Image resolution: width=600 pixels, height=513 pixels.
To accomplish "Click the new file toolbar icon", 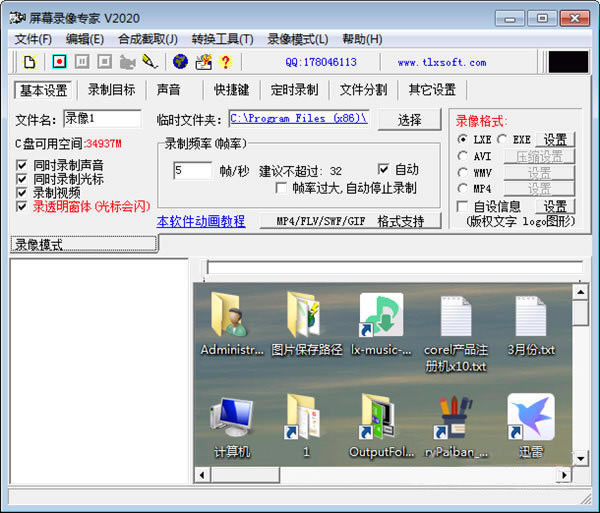I will tap(28, 62).
